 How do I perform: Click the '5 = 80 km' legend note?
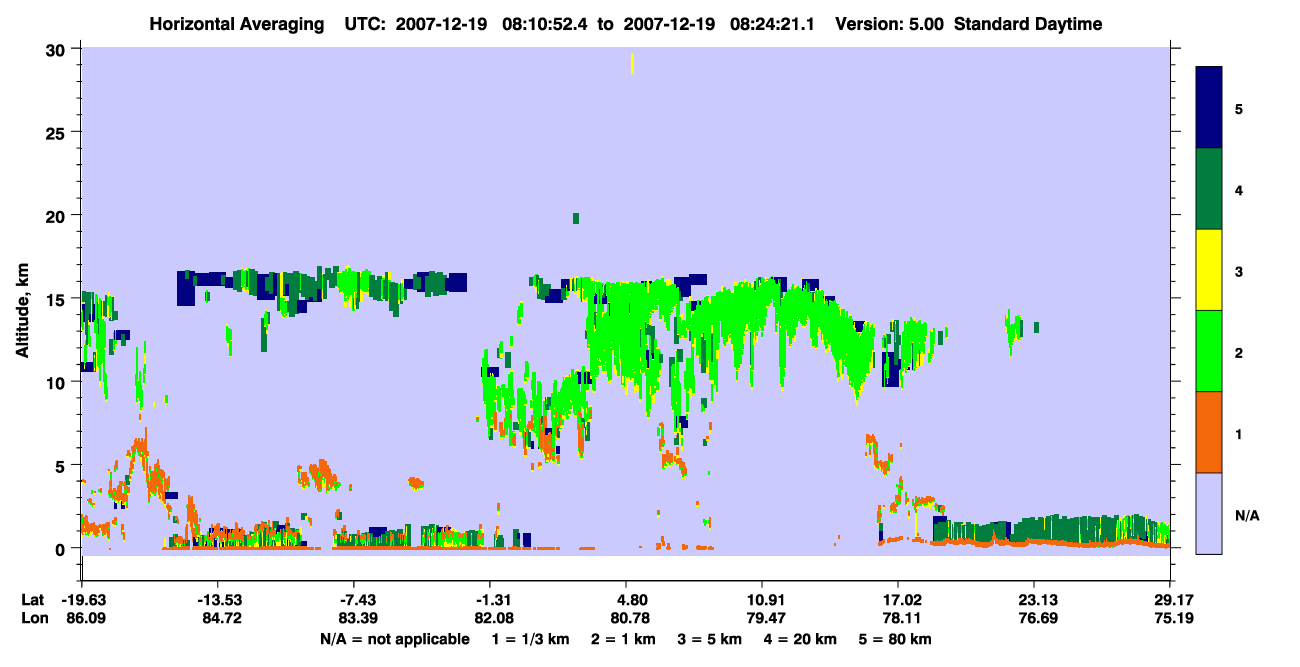(x=896, y=639)
